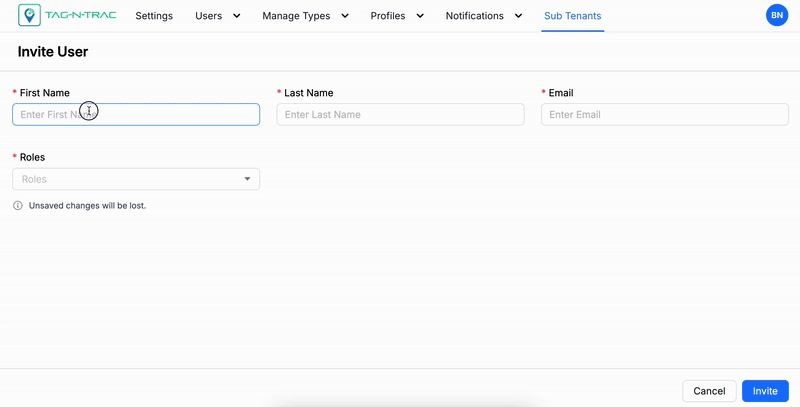Open the Notifications menu
Image resolution: width=800 pixels, height=407 pixels.
[475, 16]
